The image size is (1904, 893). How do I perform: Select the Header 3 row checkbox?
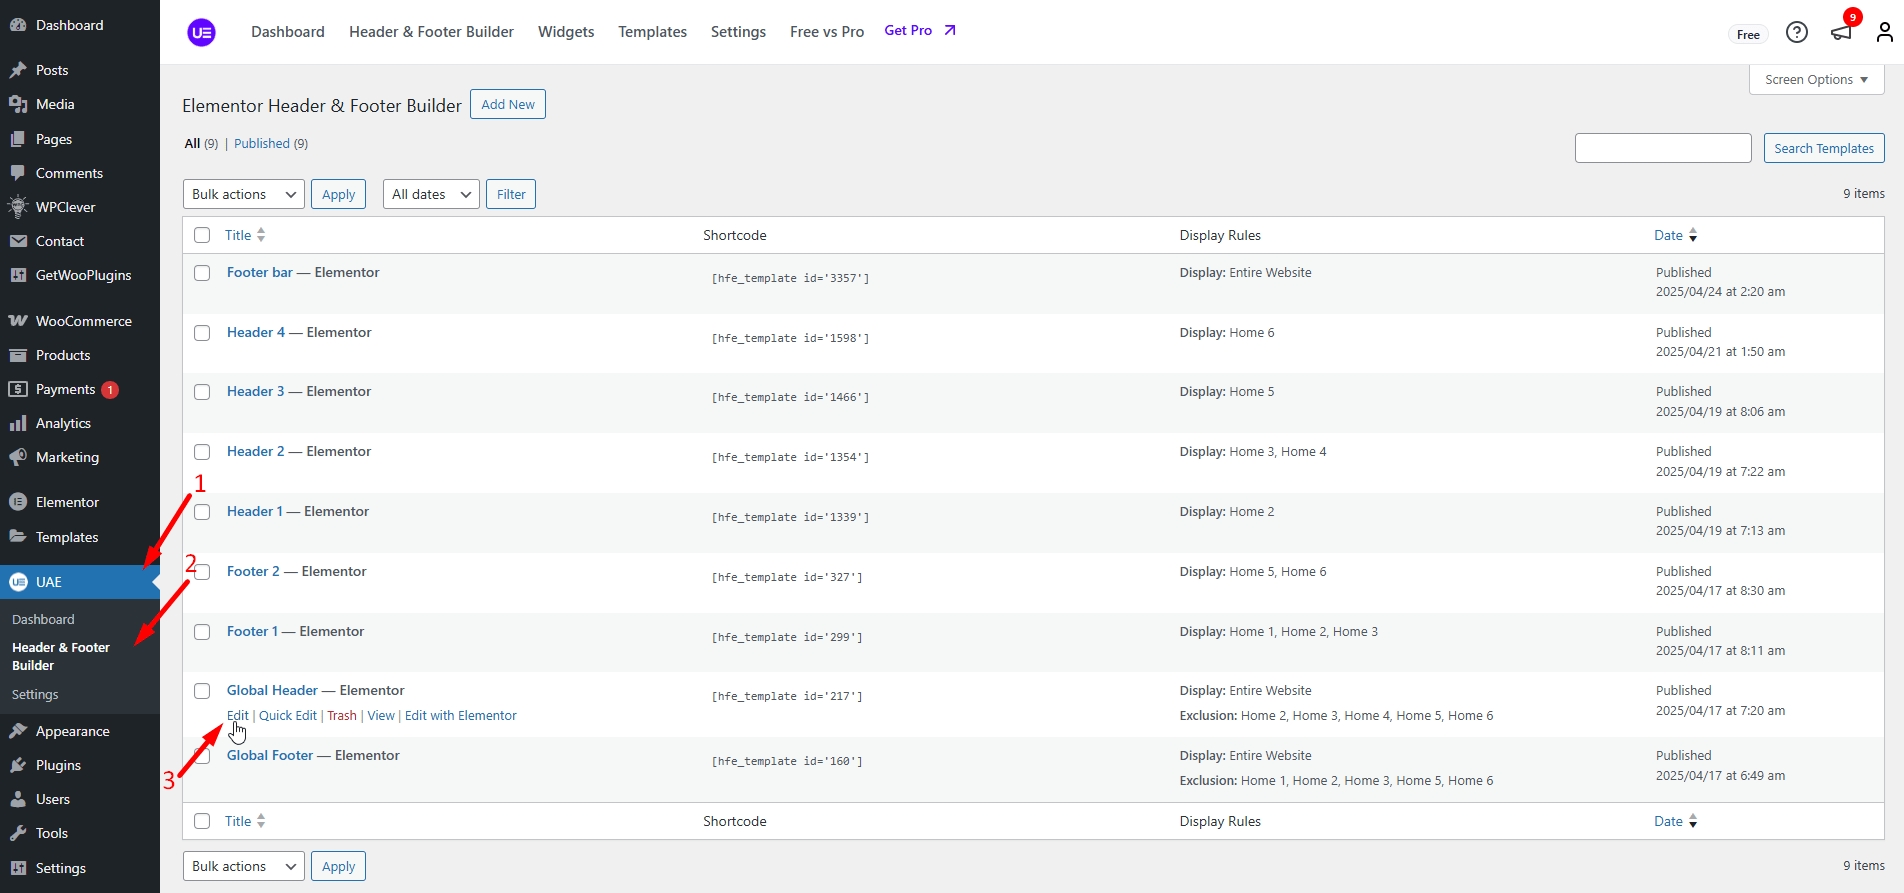point(202,392)
